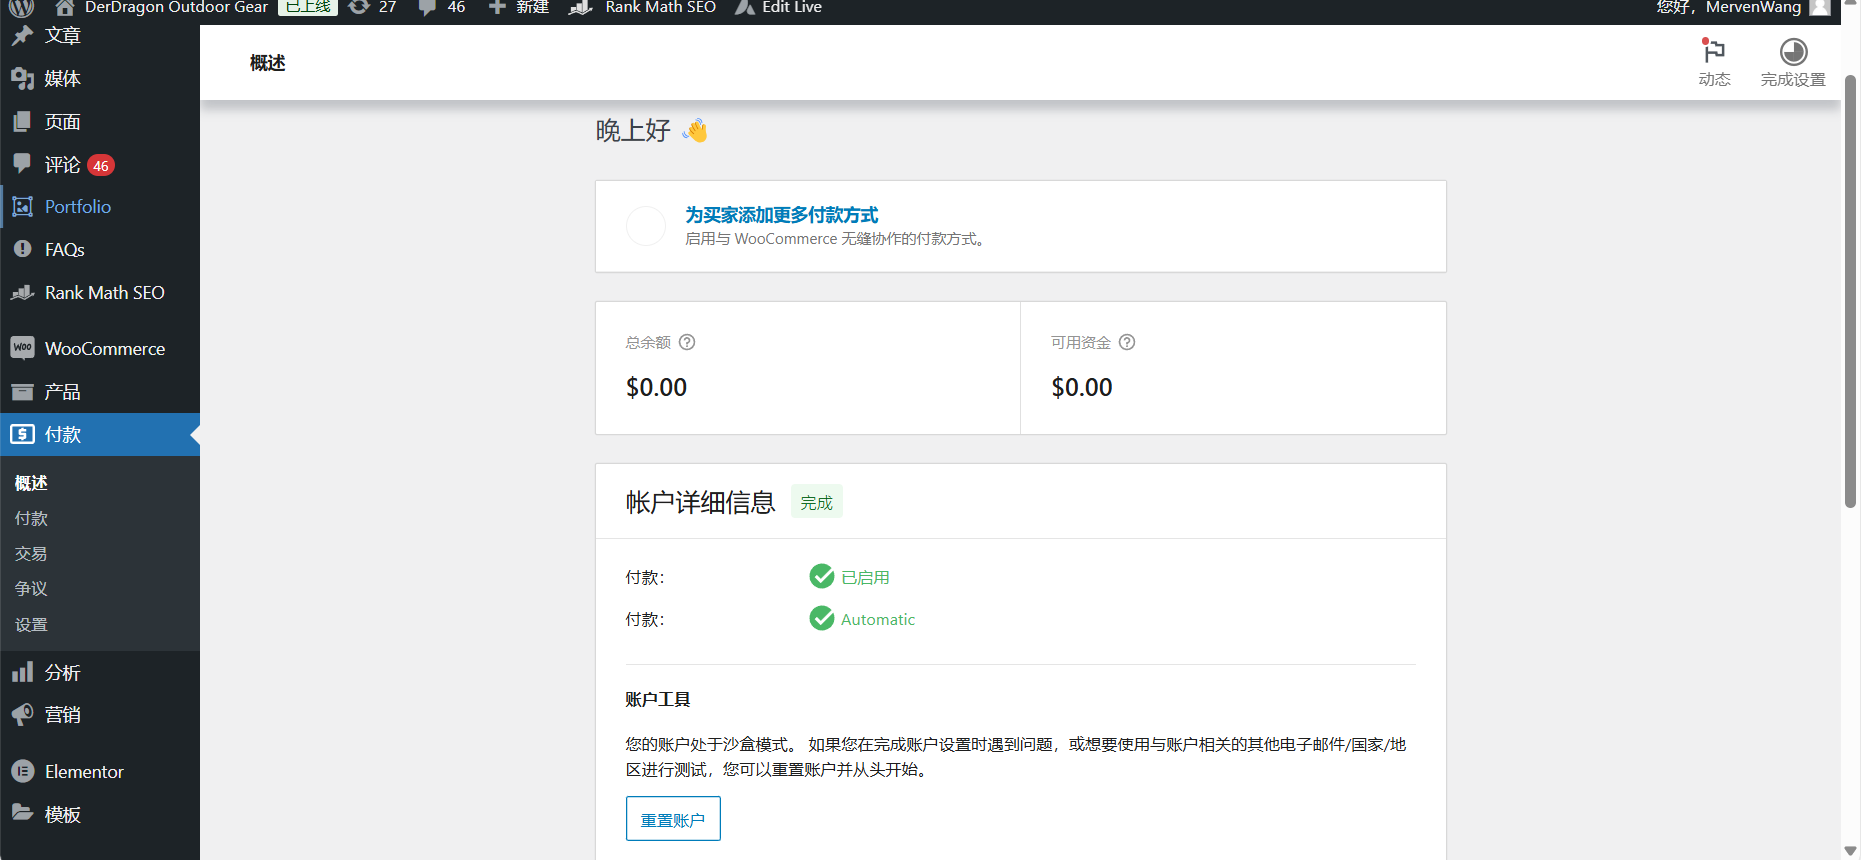
Task: Click the 完成设置 progress circle icon
Action: click(x=1793, y=52)
